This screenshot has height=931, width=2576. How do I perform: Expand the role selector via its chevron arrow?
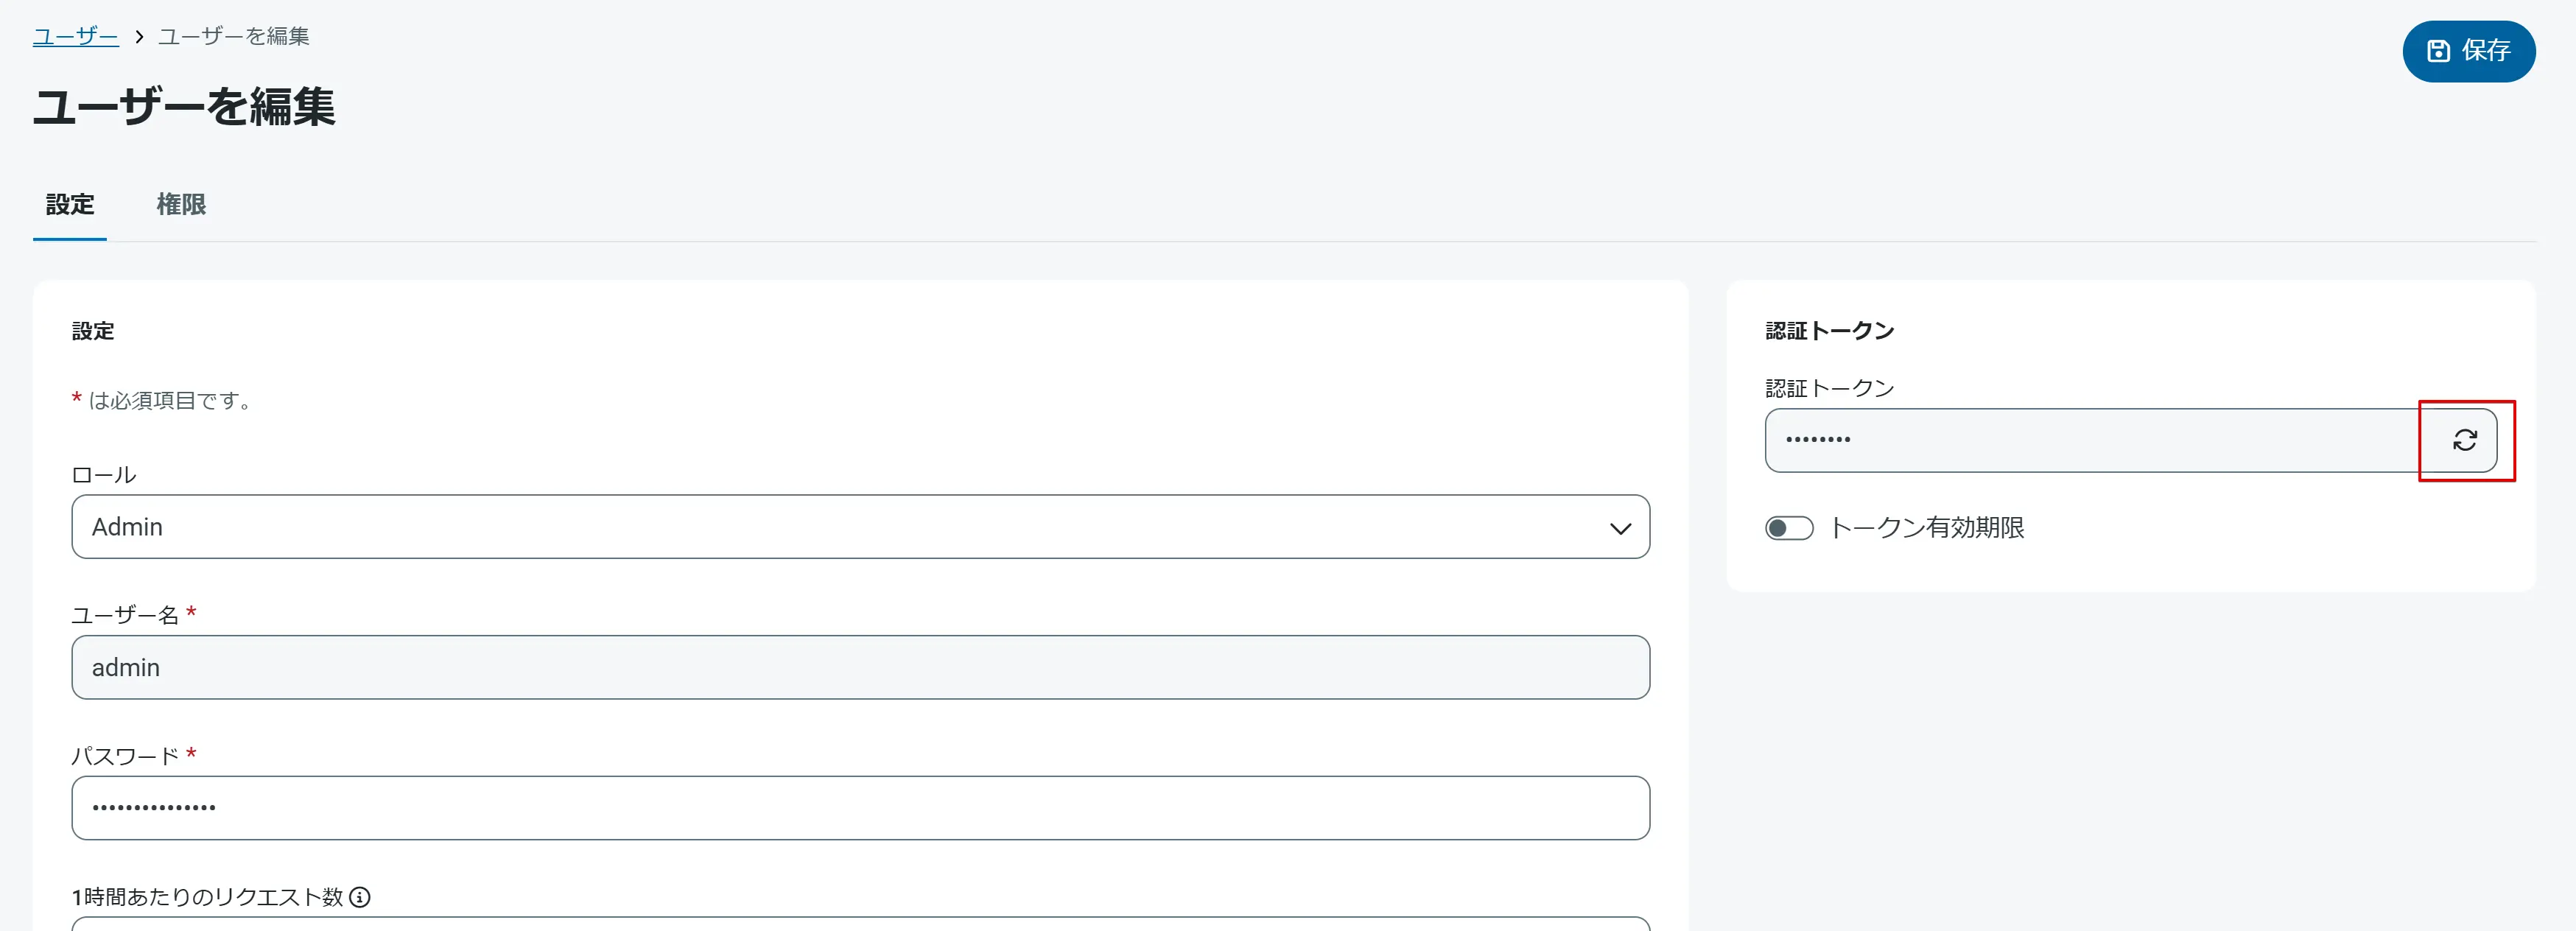click(1620, 528)
